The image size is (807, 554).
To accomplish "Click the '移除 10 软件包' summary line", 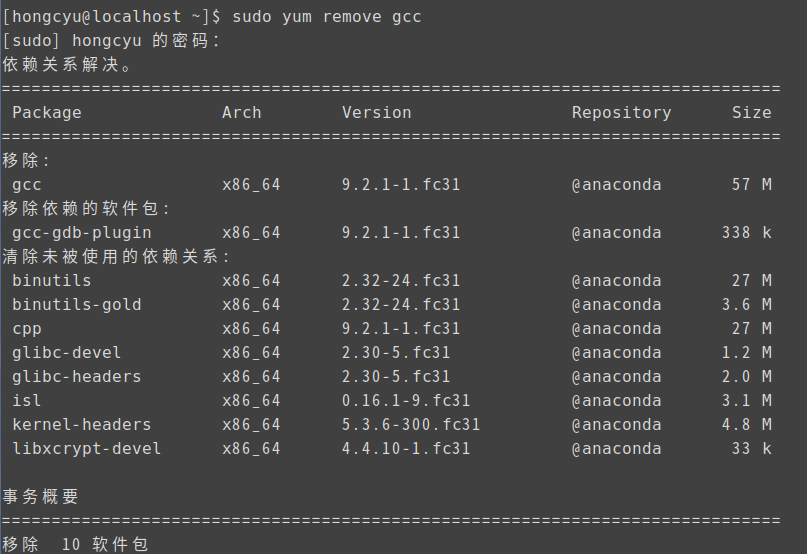I will [x=76, y=544].
